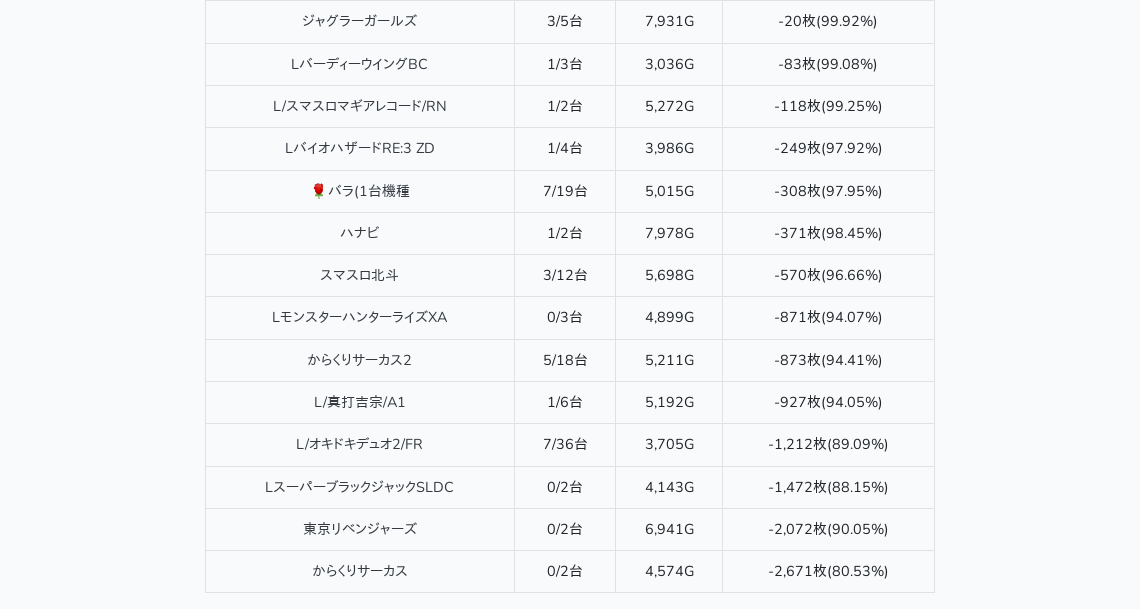Image resolution: width=1140 pixels, height=609 pixels.
Task: Click LモンスターハンターライズXA machine name
Action: coord(359,318)
